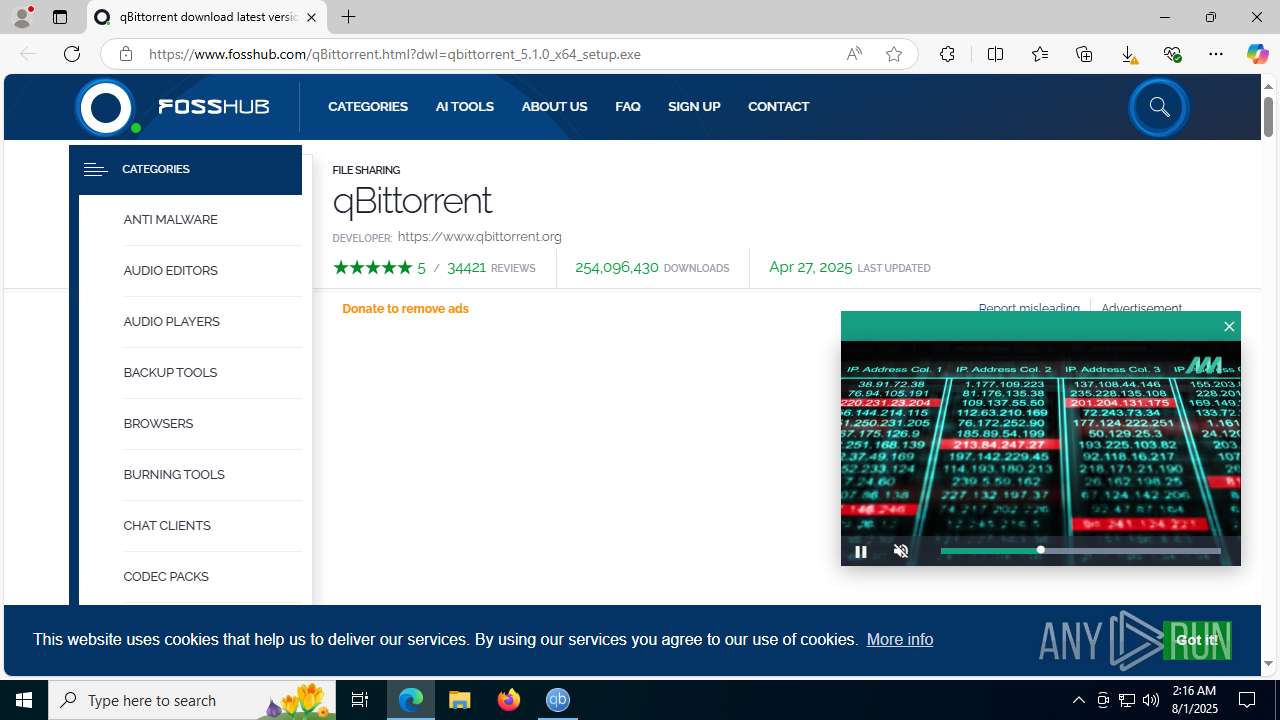
Task: Open the Favorites list icon
Action: pos(1040,54)
